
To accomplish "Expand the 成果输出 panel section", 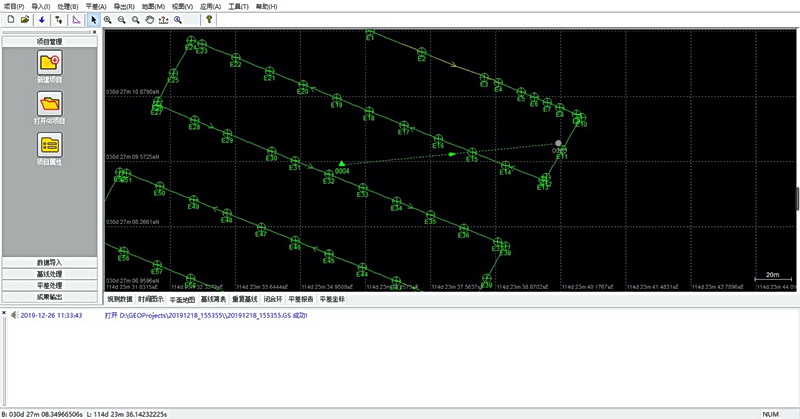I will (x=50, y=295).
